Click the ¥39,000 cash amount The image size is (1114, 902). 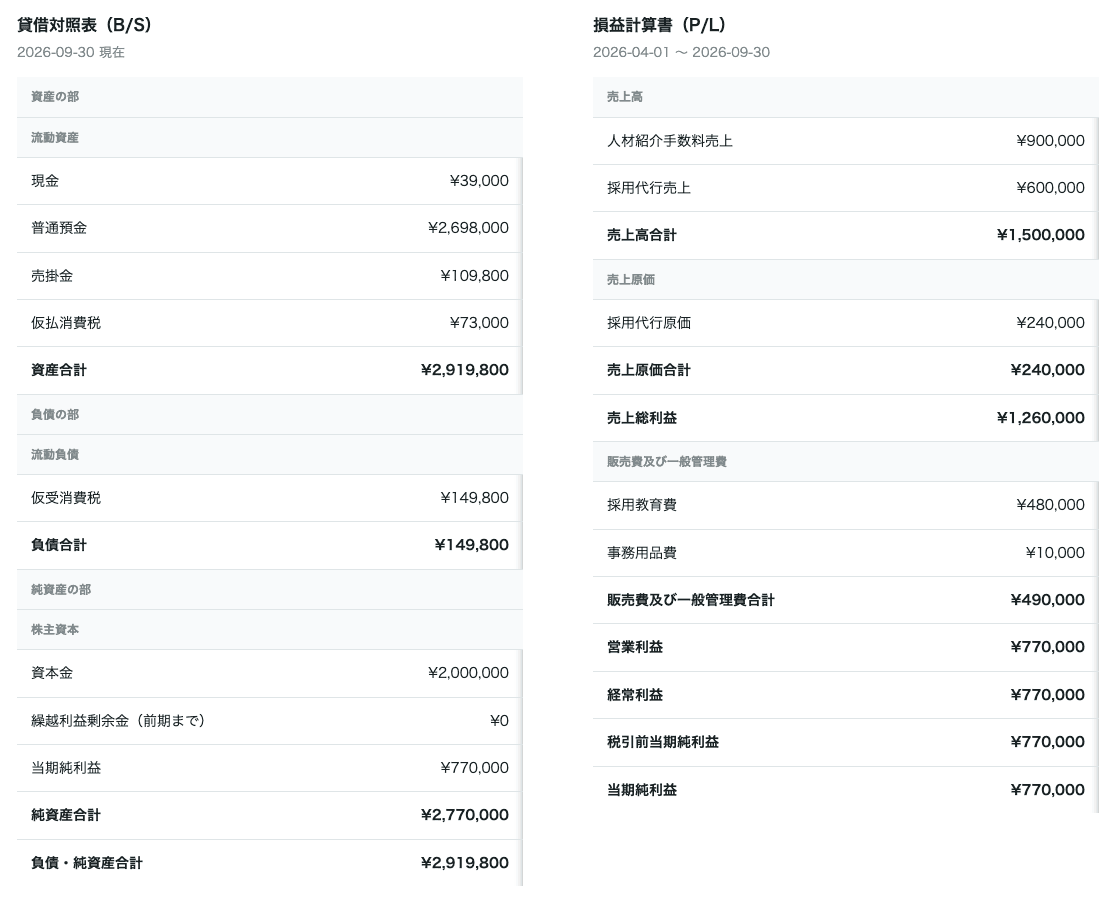pos(479,181)
